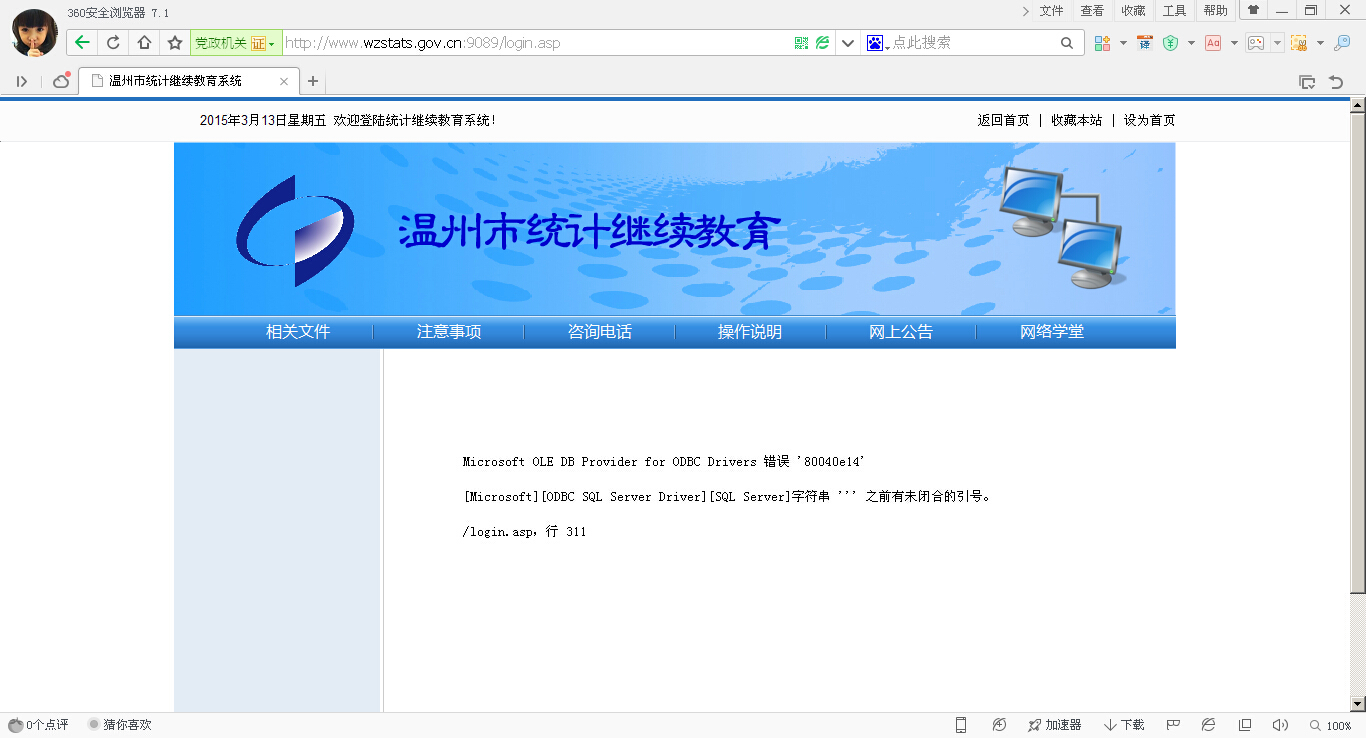Open the browser home page icon
This screenshot has height=738, width=1366.
pos(144,43)
